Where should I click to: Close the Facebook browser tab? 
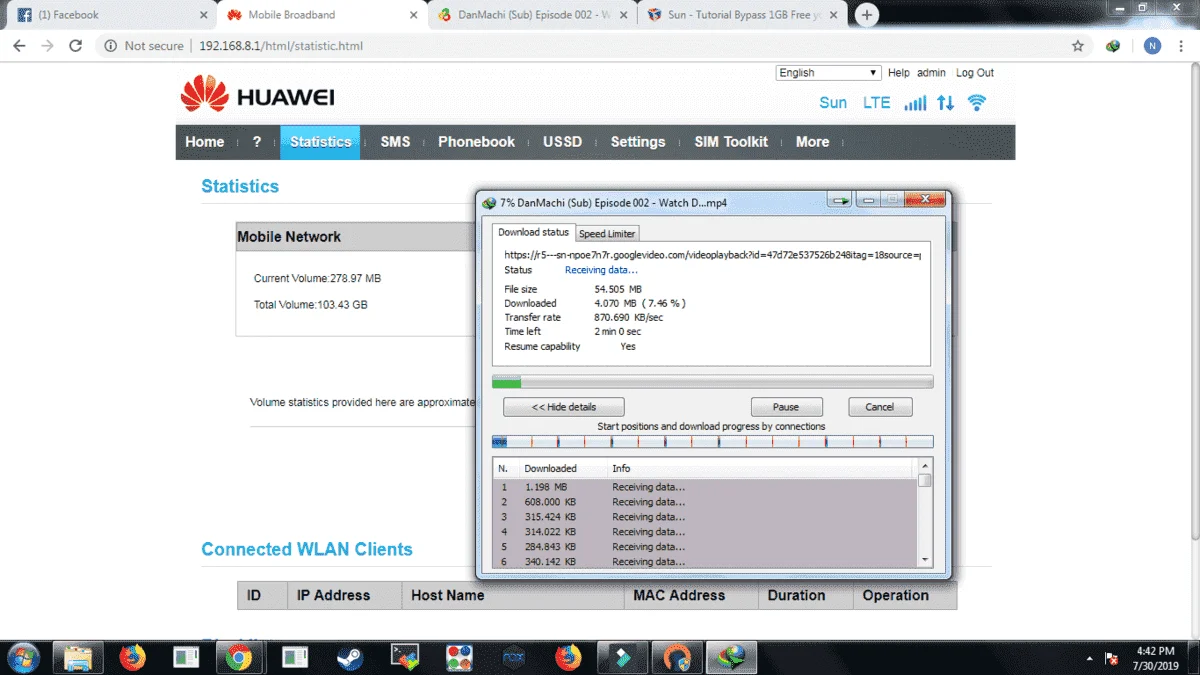[x=204, y=15]
